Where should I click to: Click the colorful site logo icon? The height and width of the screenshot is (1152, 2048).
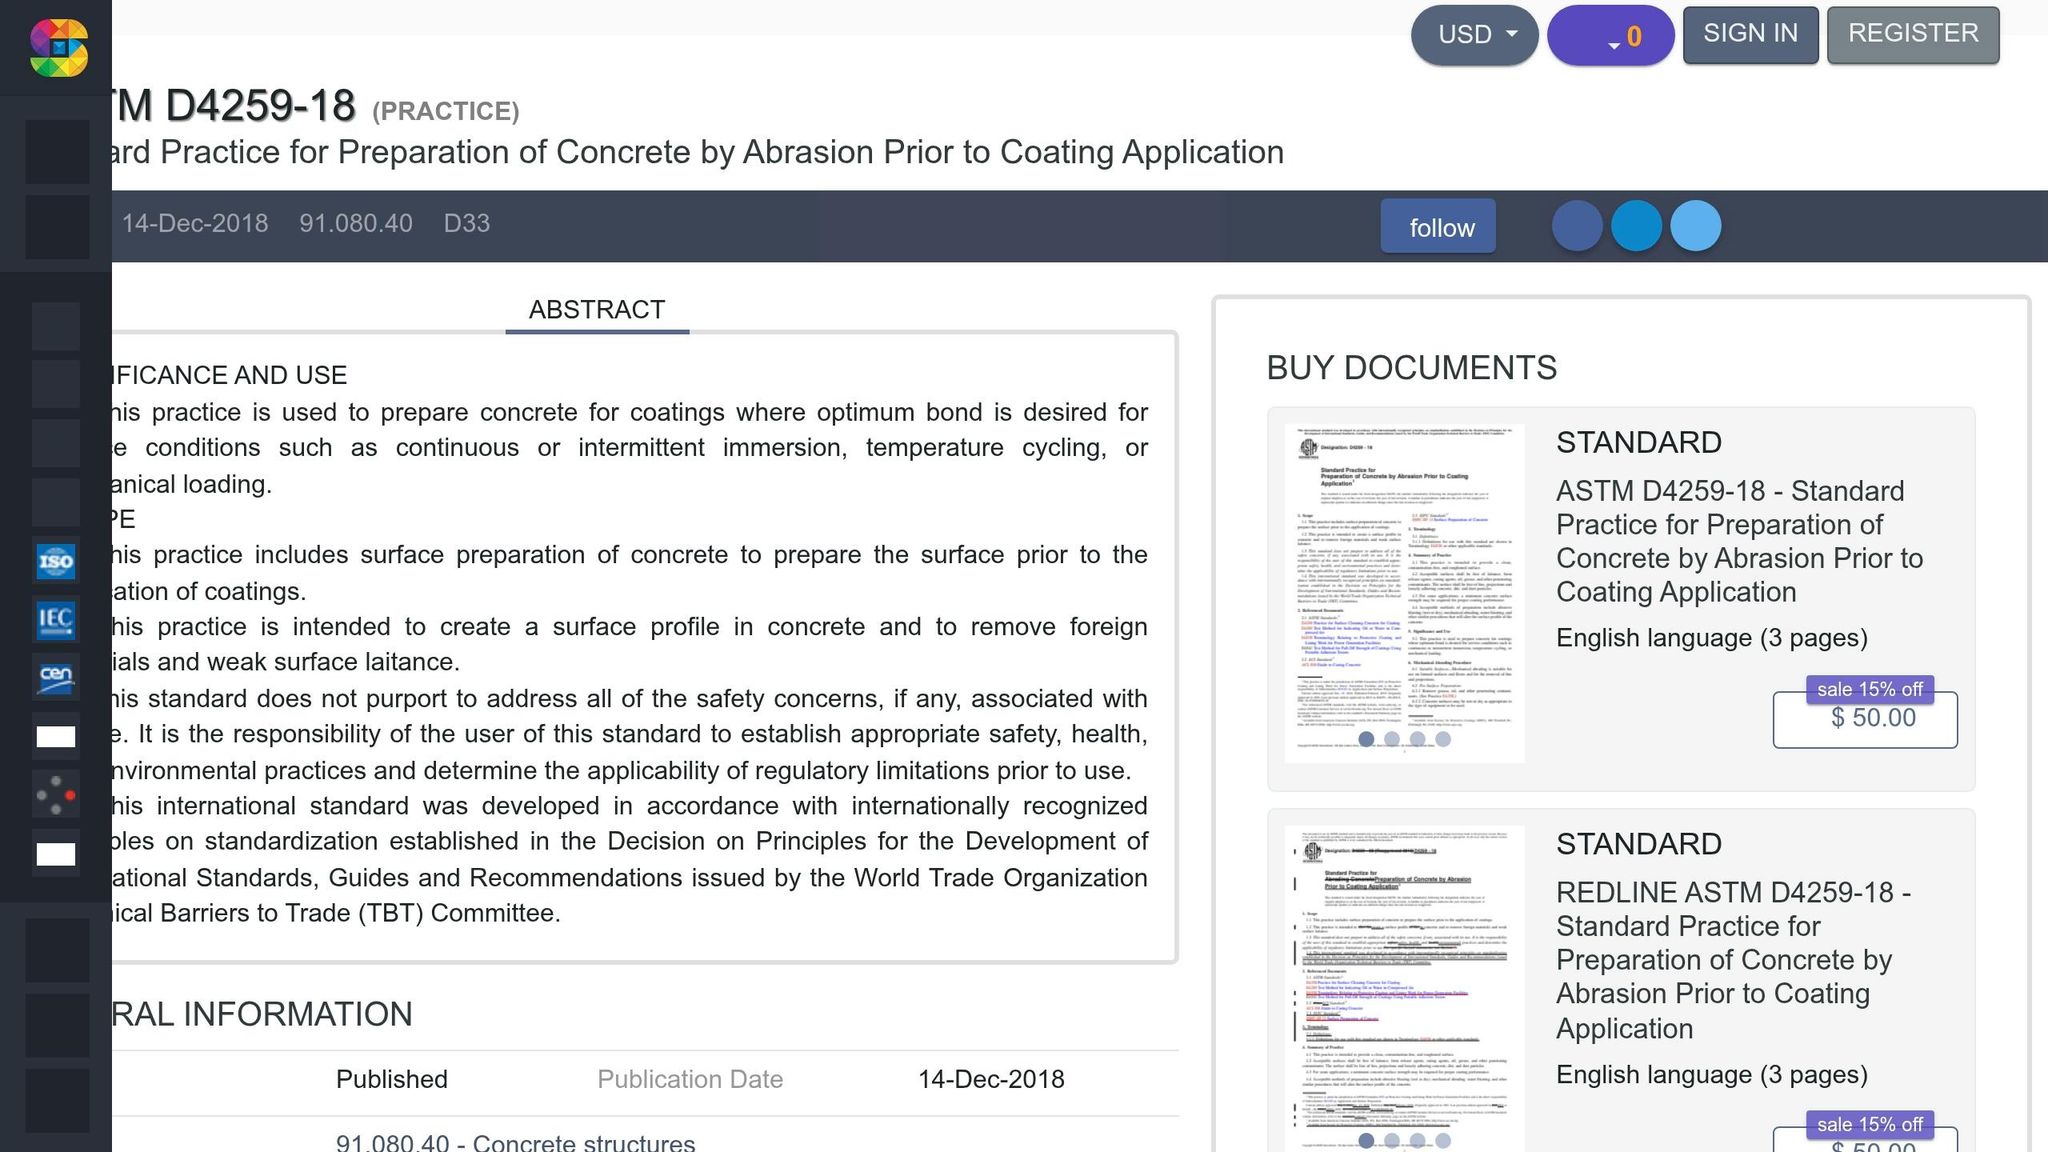coord(58,47)
